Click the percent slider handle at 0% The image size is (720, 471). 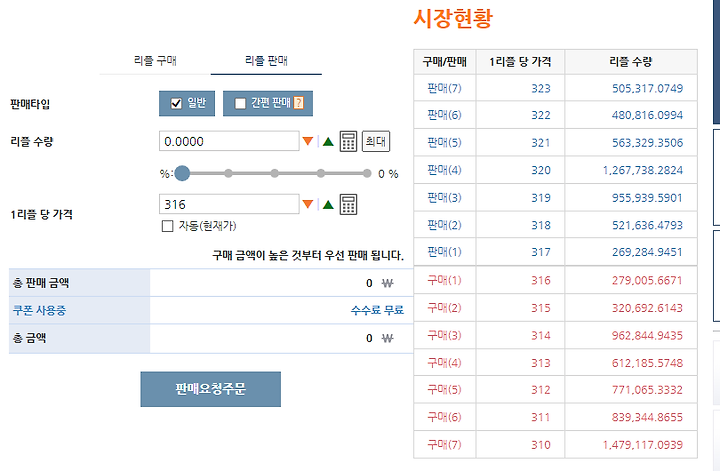pyautogui.click(x=182, y=173)
